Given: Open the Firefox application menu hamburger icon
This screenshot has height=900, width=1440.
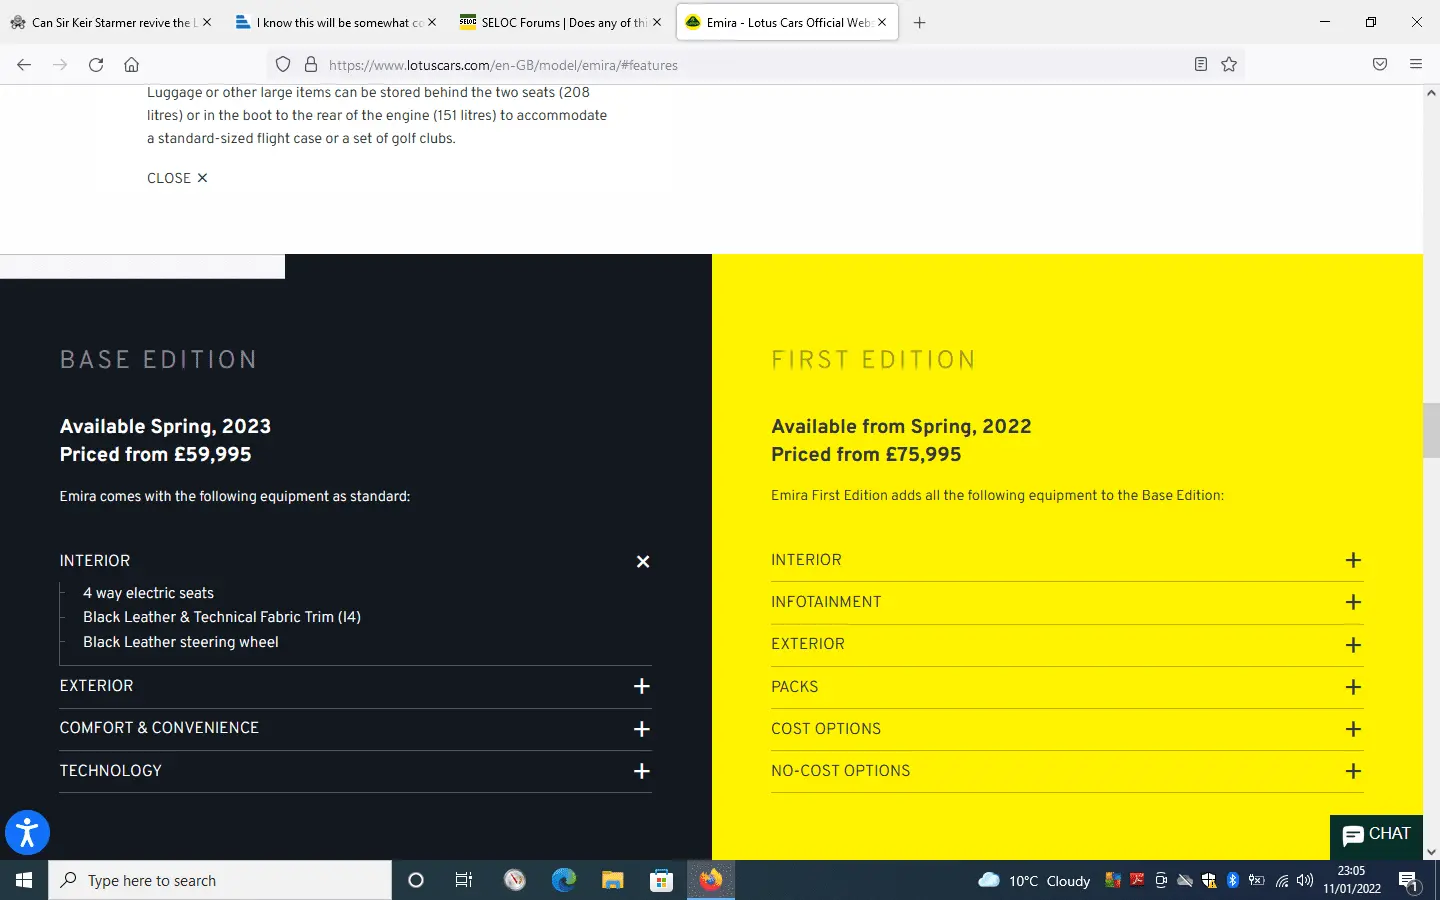Looking at the screenshot, I should tap(1415, 65).
